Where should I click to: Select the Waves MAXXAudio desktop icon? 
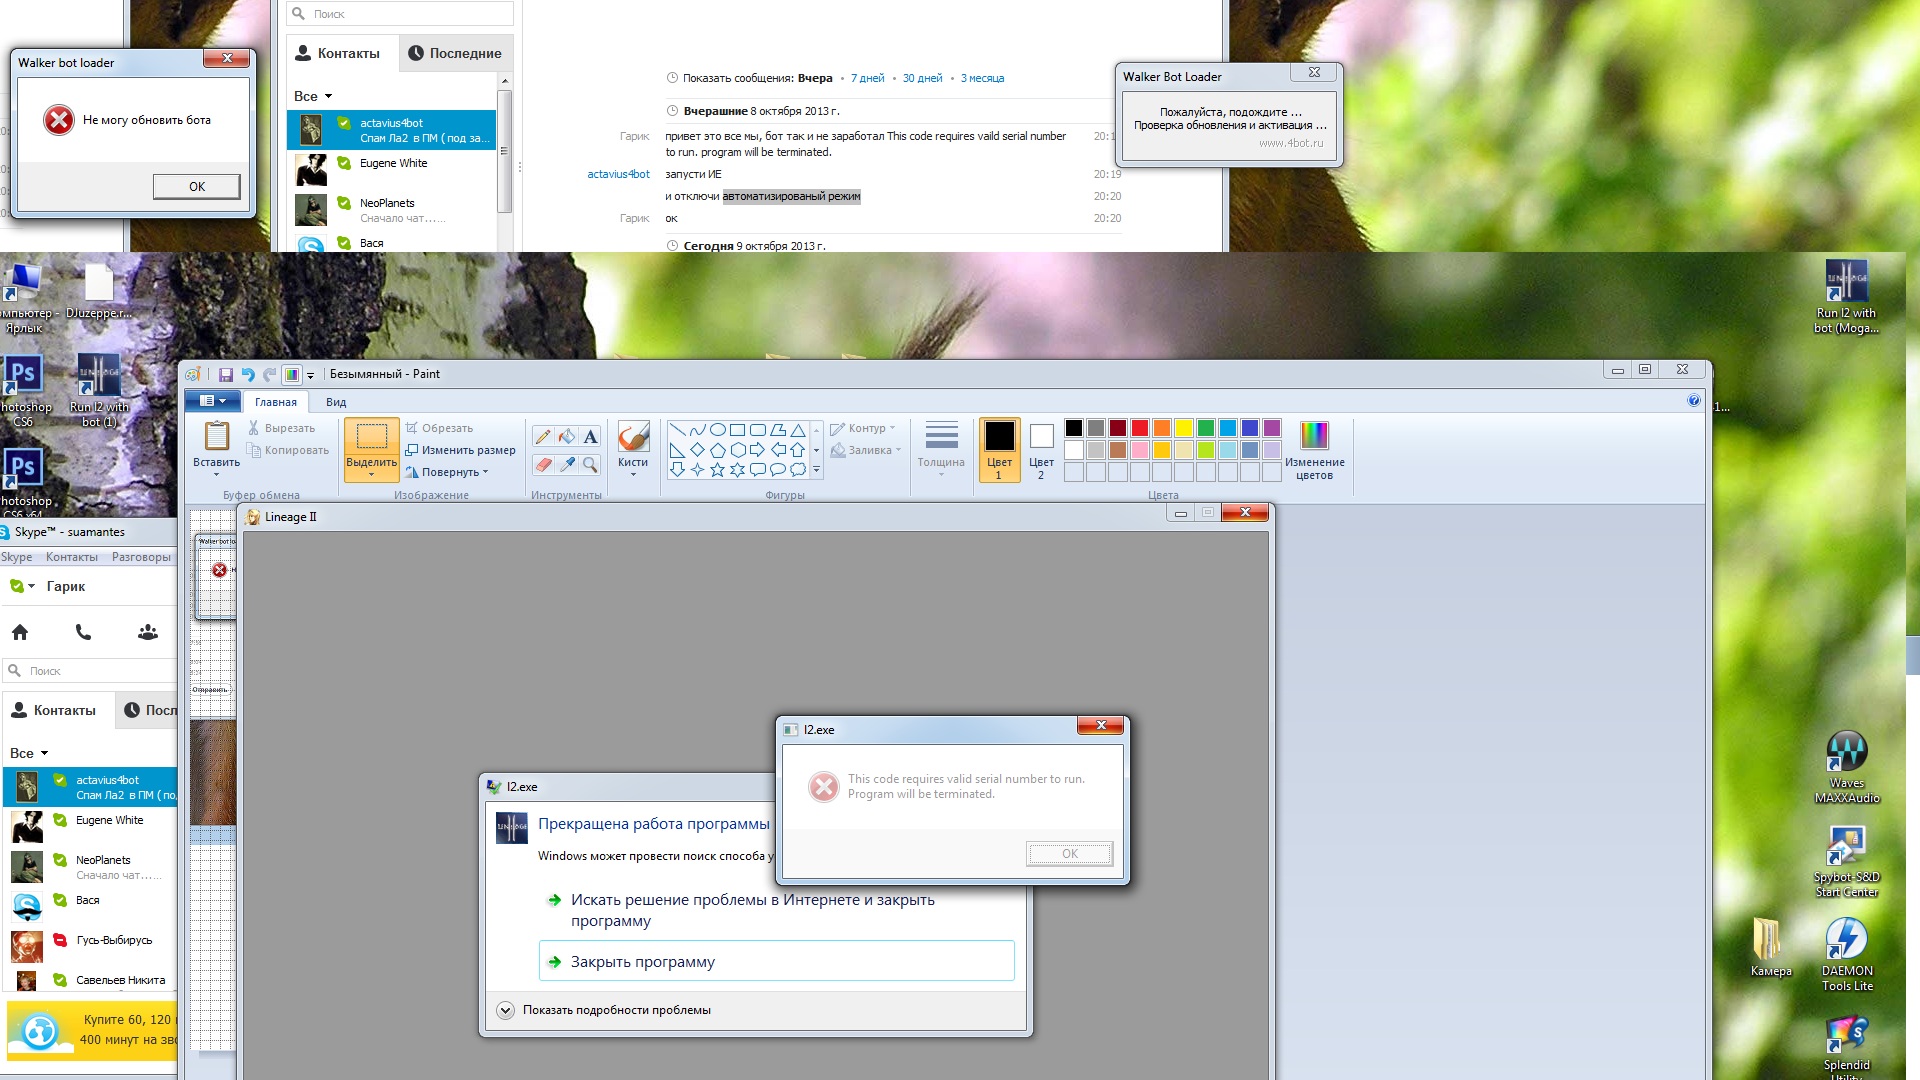[1846, 767]
